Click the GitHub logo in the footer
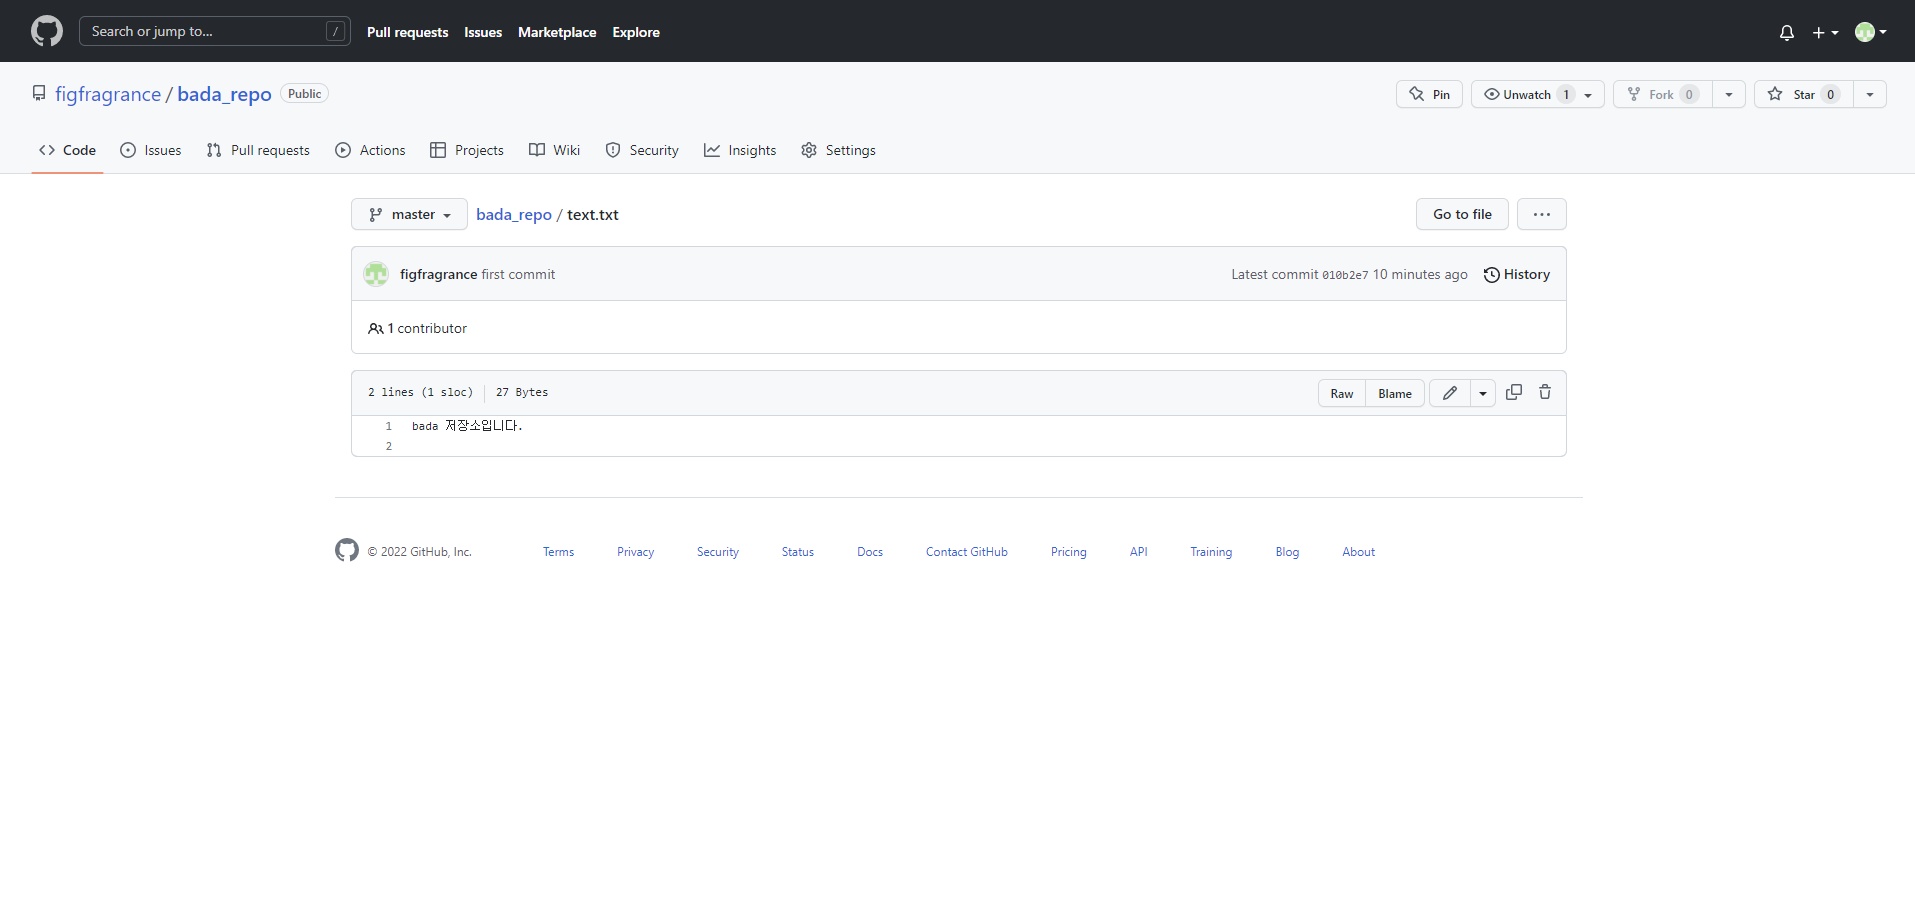The height and width of the screenshot is (922, 1915). click(346, 550)
